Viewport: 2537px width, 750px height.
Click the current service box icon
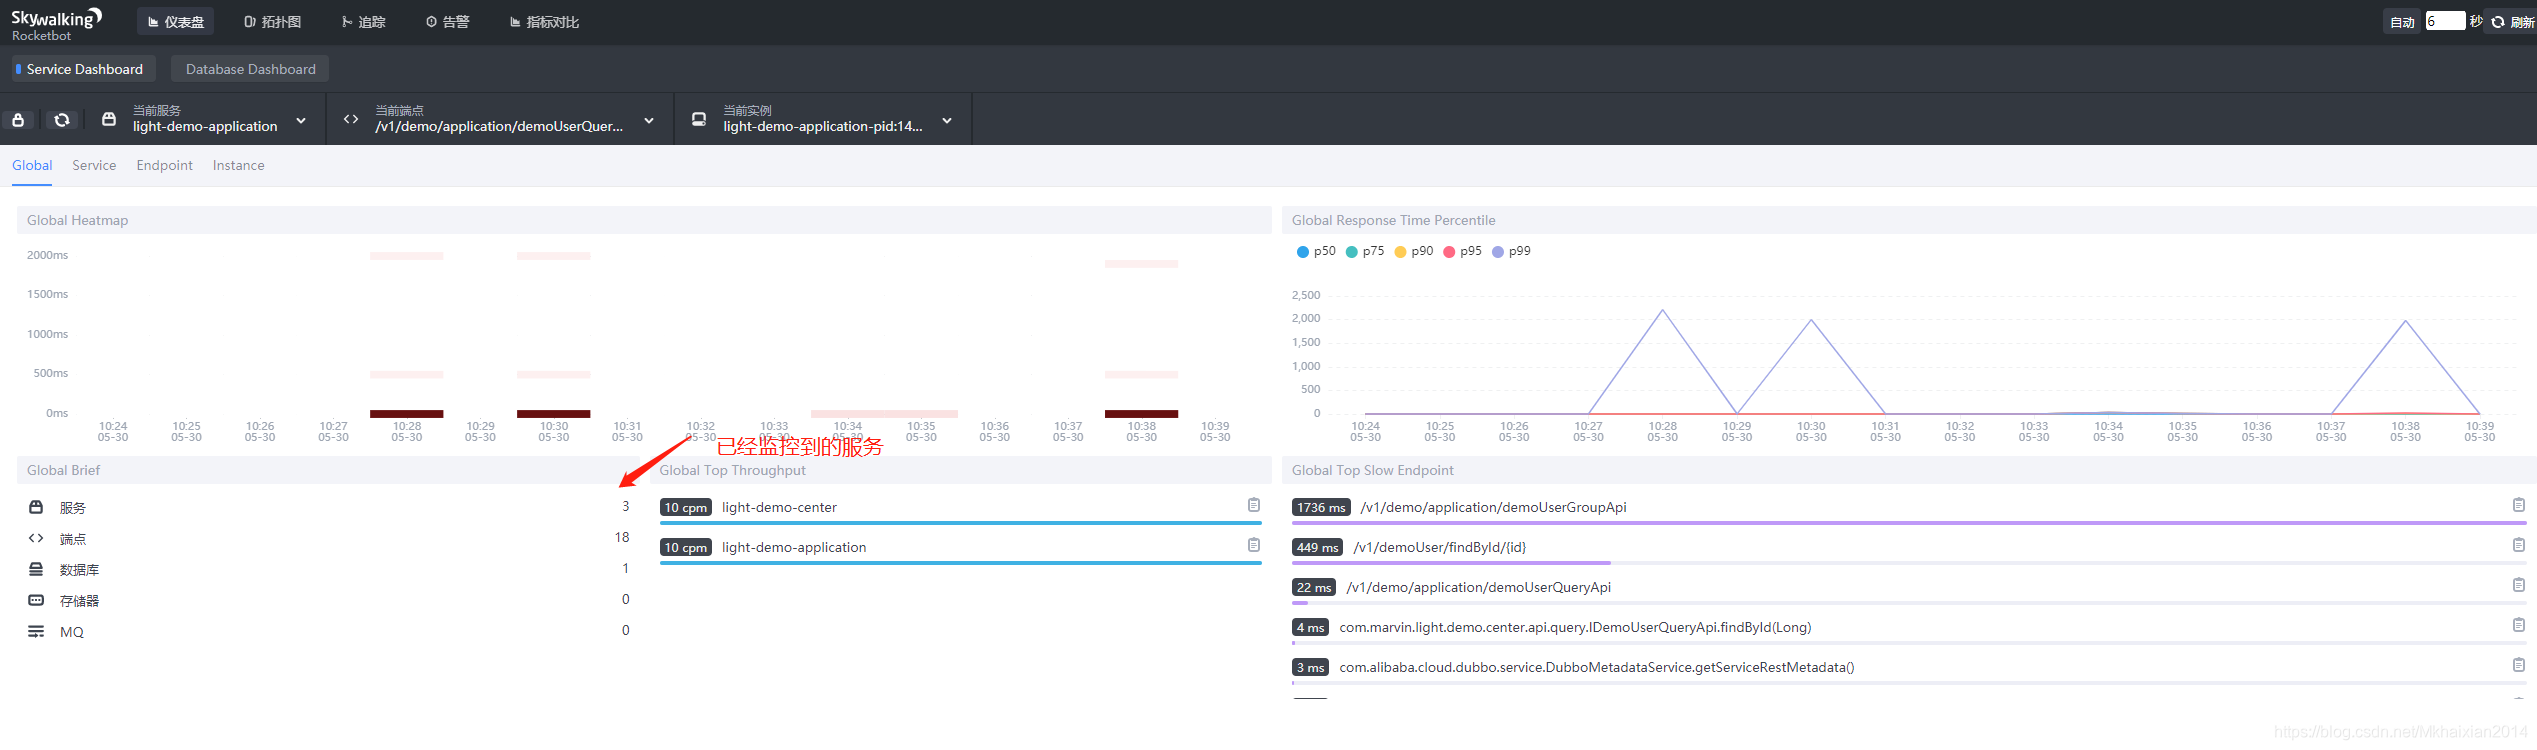point(109,119)
